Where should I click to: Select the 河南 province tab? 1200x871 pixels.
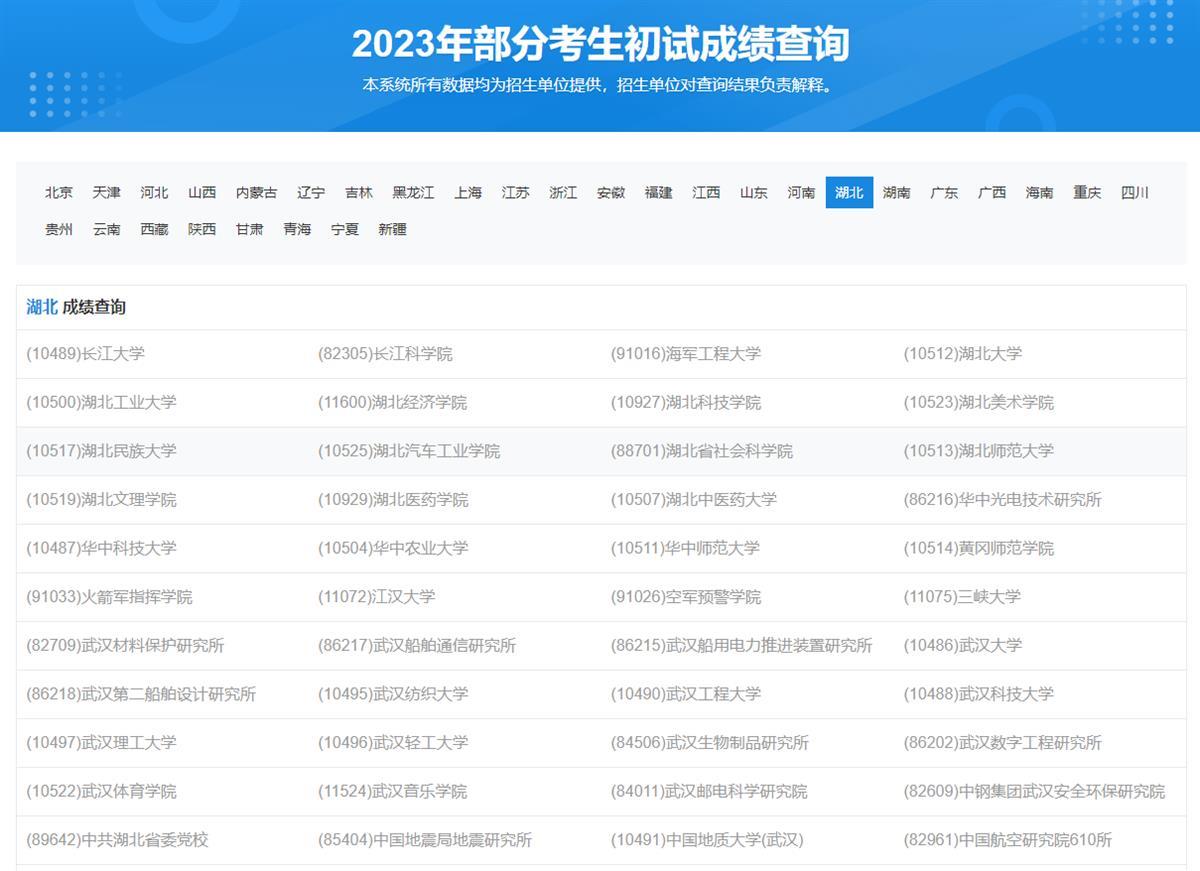(x=802, y=193)
